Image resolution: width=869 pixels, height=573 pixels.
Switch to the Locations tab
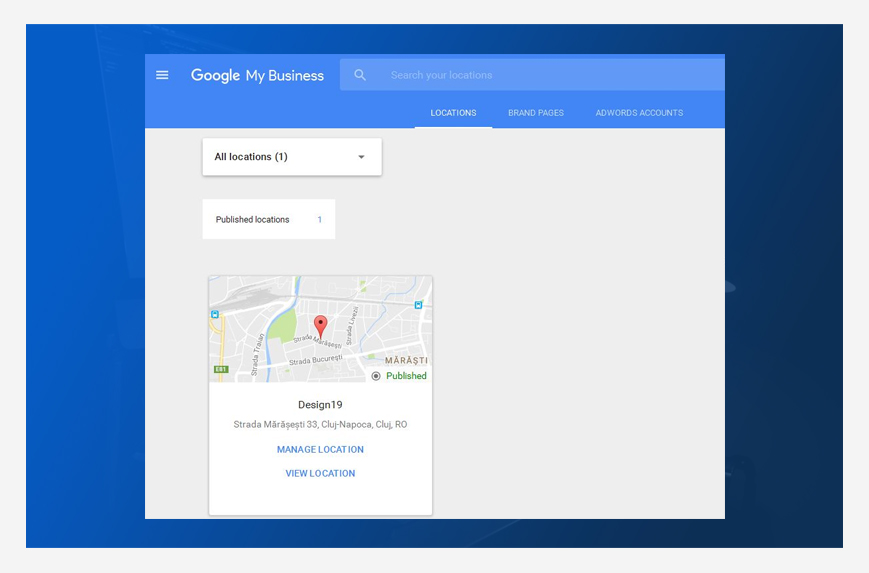[453, 113]
